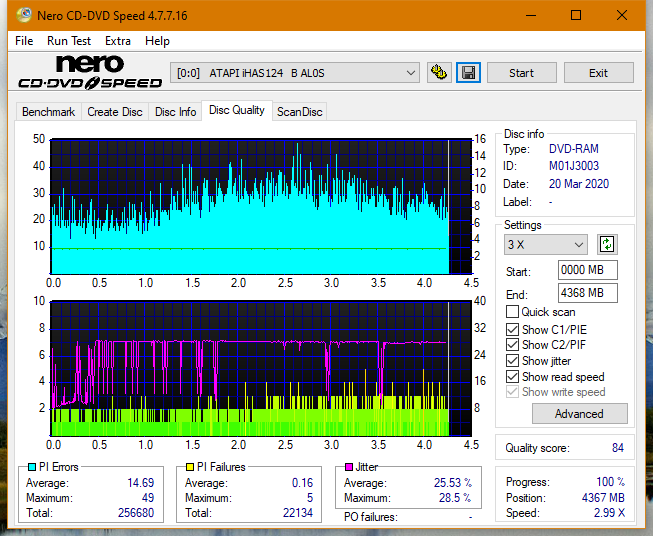This screenshot has height=536, width=653.
Task: Open the Run Test menu
Action: click(x=69, y=41)
